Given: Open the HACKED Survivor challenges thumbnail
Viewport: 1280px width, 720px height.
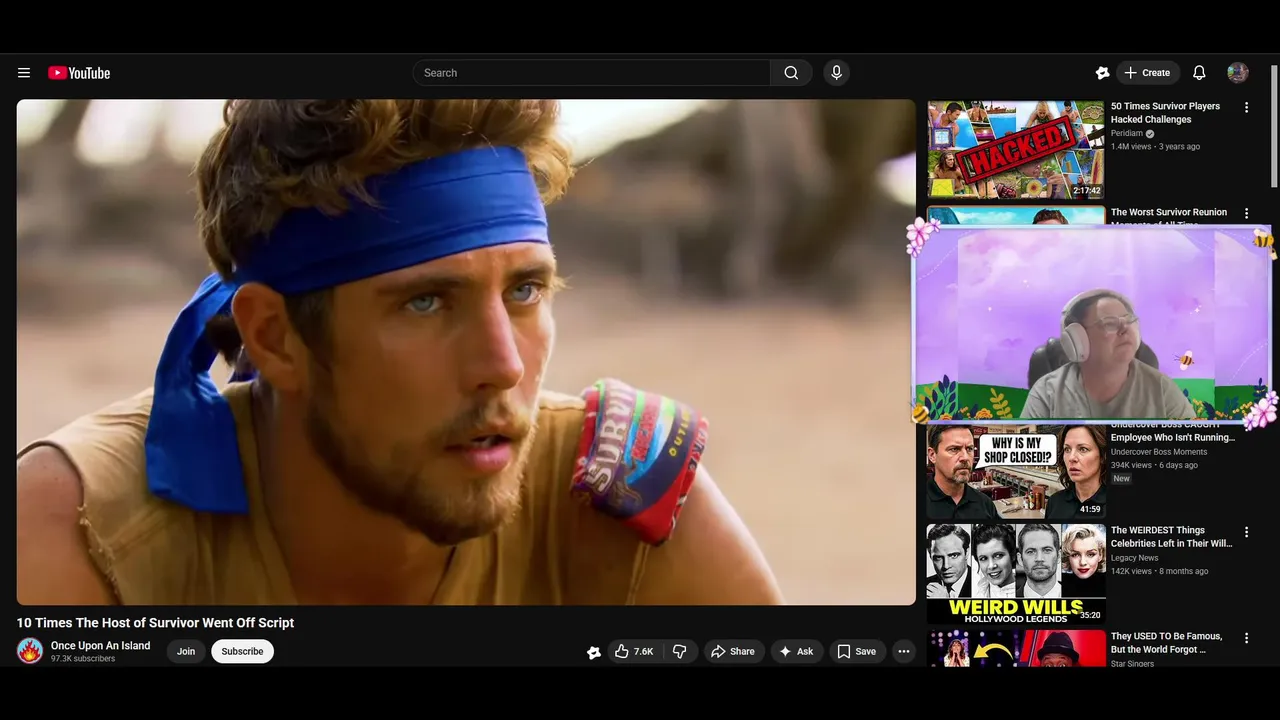Looking at the screenshot, I should point(1016,149).
